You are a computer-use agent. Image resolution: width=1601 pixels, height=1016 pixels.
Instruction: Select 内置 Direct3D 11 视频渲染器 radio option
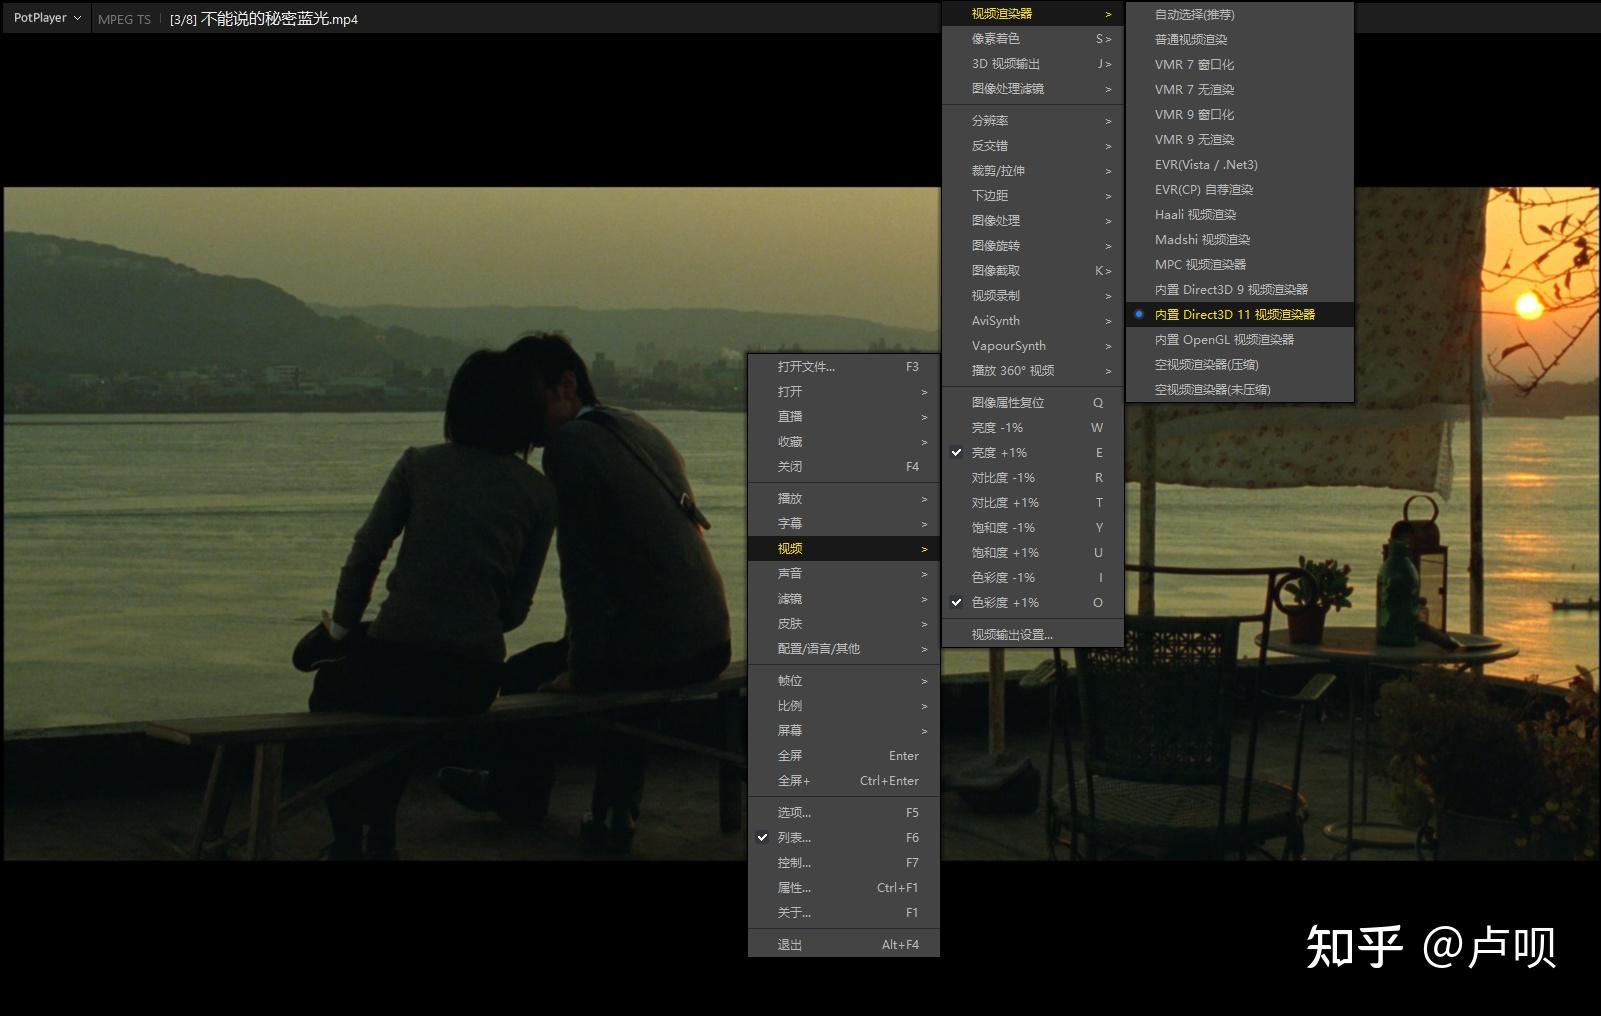[x=1234, y=314]
